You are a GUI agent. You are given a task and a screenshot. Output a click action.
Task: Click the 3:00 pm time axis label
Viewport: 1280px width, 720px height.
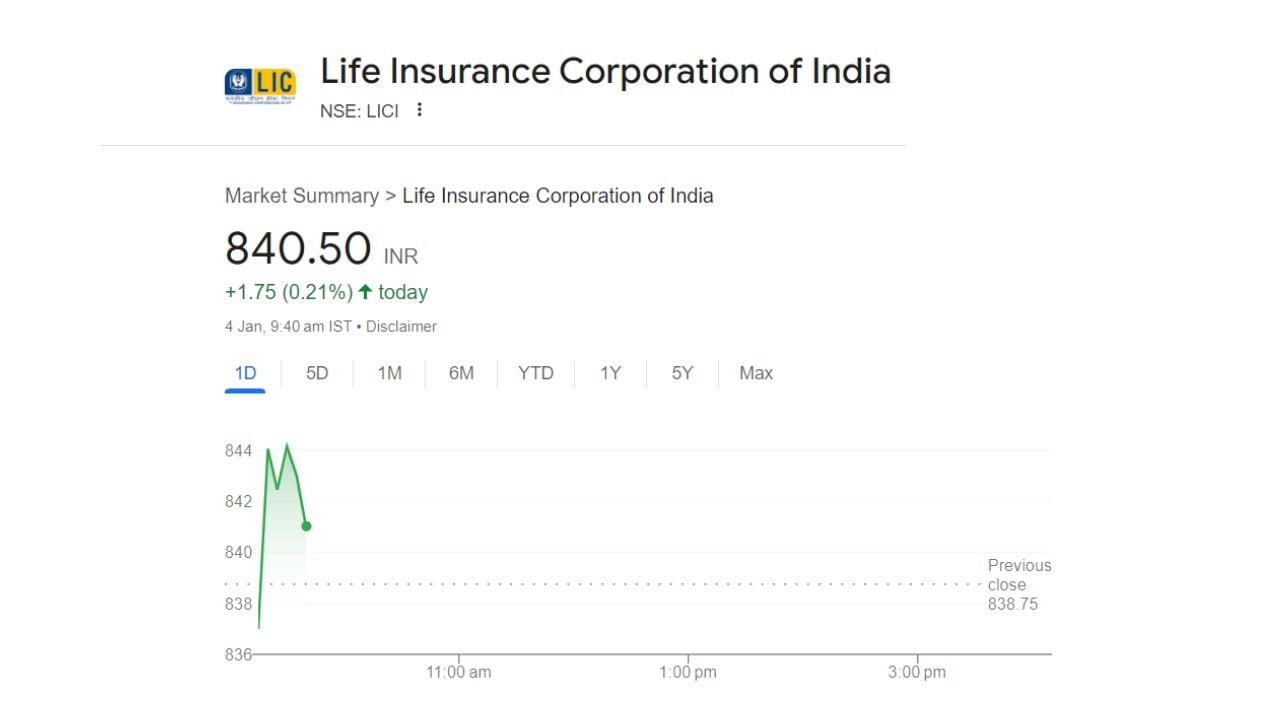917,673
